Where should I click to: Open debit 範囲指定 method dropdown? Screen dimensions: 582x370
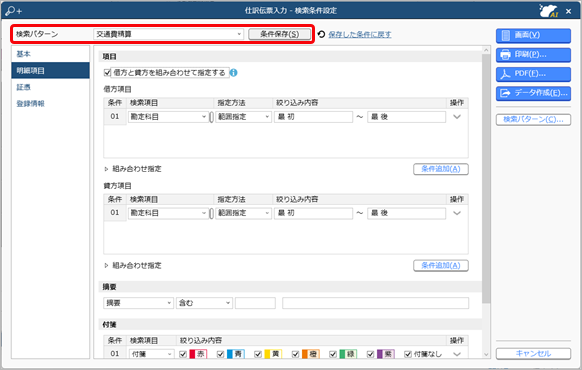(x=243, y=117)
